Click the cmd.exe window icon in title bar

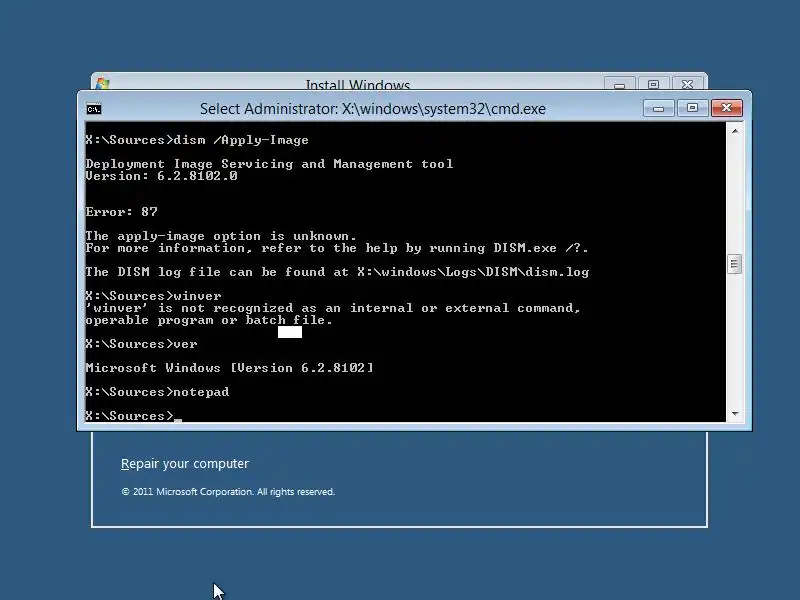pos(94,109)
